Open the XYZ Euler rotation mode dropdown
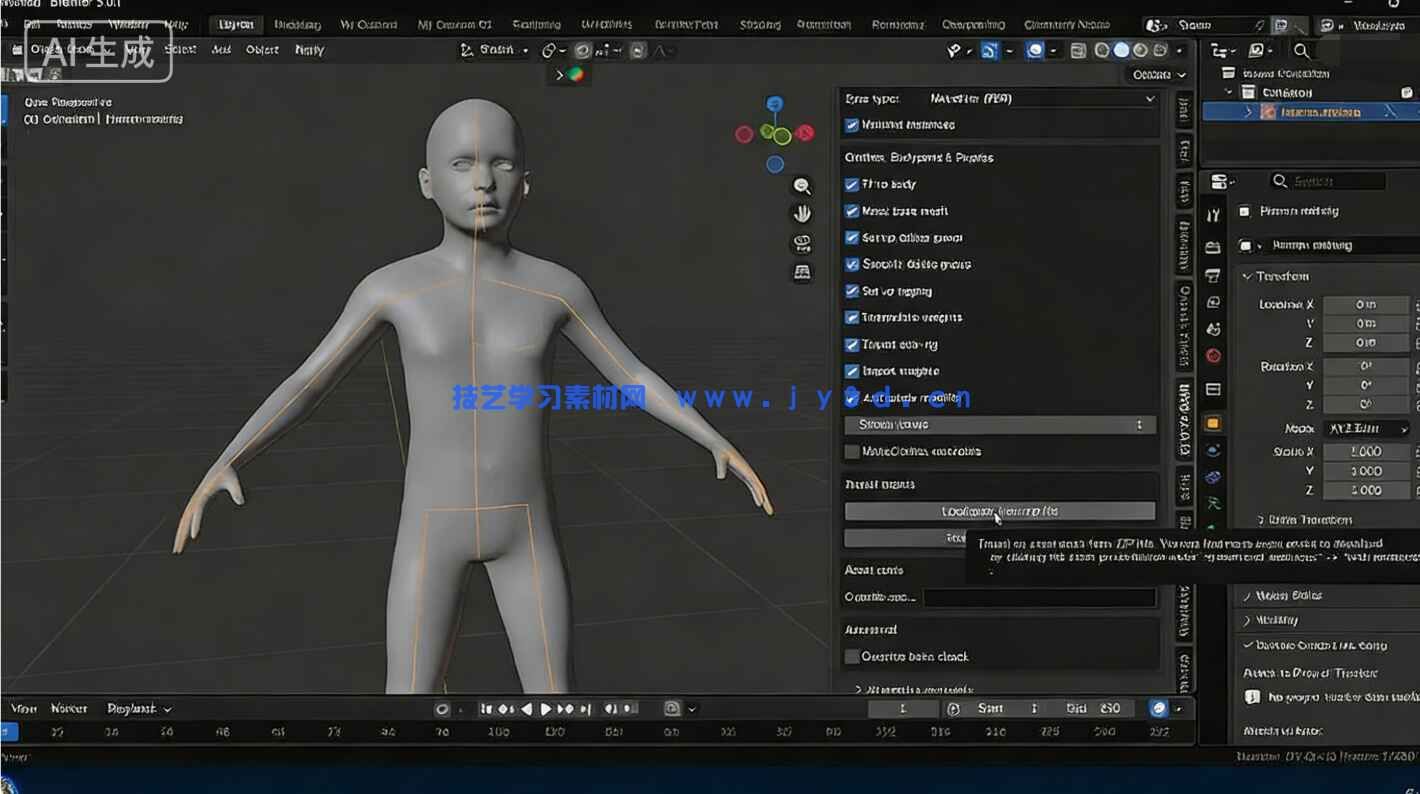Viewport: 1420px width, 794px height. pos(1366,428)
